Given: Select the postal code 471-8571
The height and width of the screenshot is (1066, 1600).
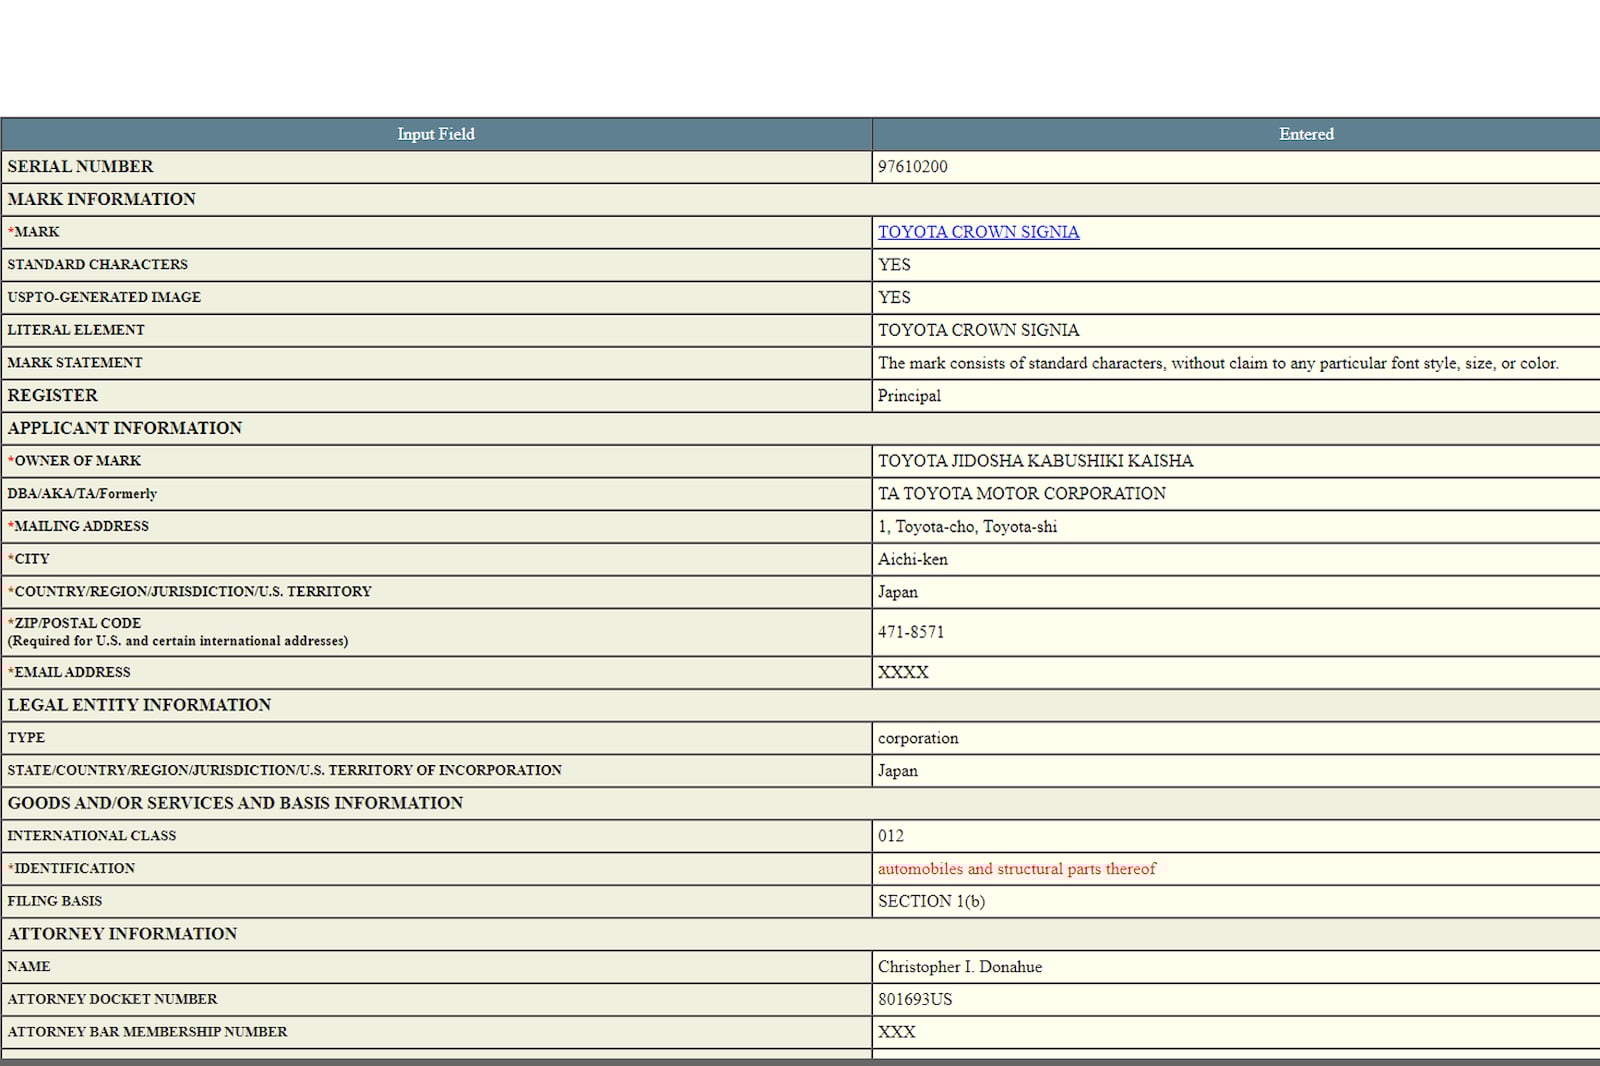Looking at the screenshot, I should pos(910,632).
